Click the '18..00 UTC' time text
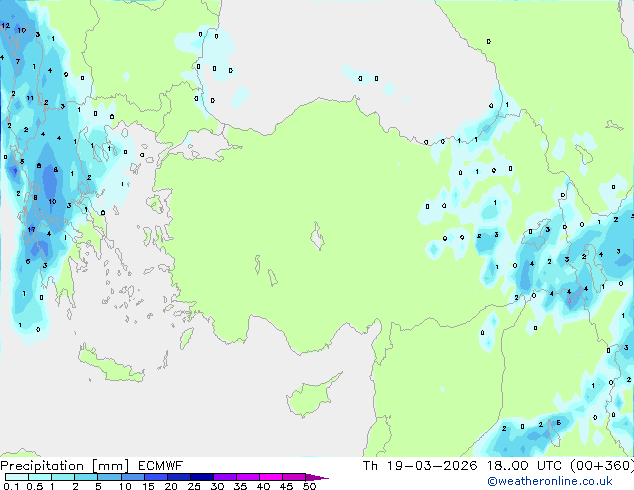This screenshot has width=634, height=490. pyautogui.click(x=524, y=466)
